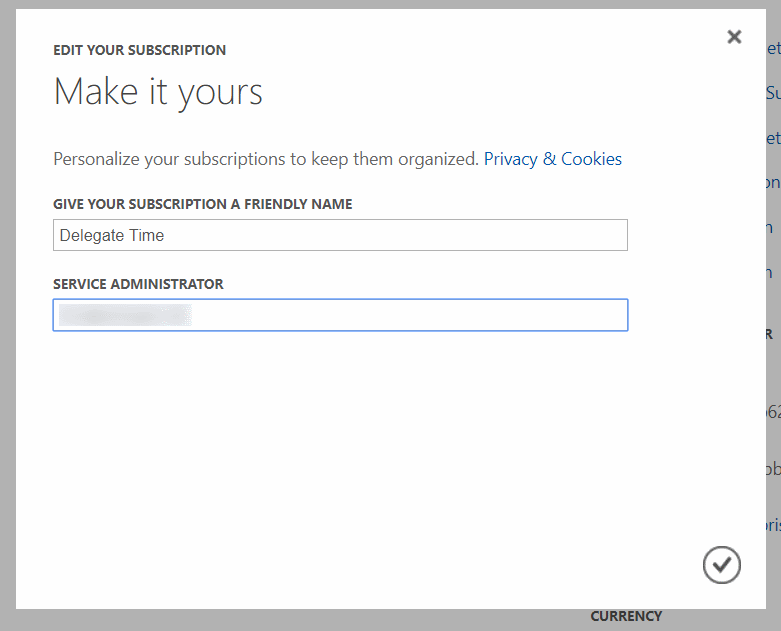Focus the Service Administrator email field
Viewport: 781px width, 631px height.
pos(400,315)
